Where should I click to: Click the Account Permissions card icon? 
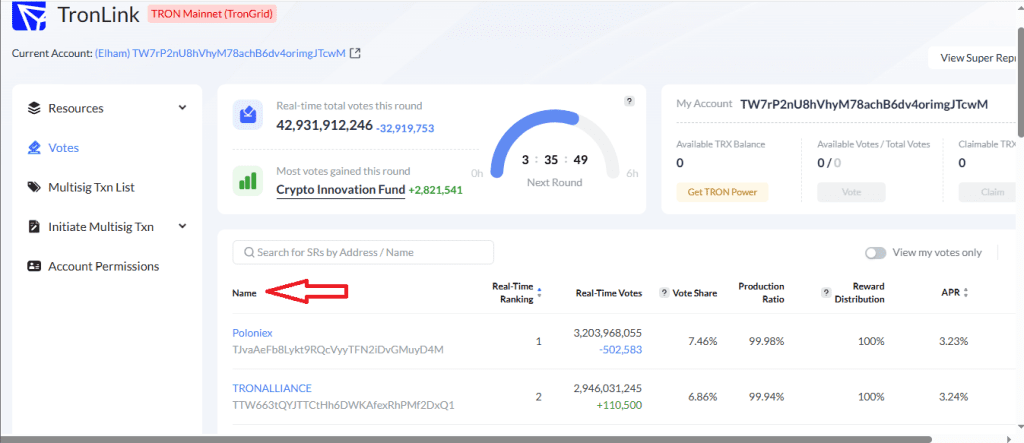coord(34,267)
